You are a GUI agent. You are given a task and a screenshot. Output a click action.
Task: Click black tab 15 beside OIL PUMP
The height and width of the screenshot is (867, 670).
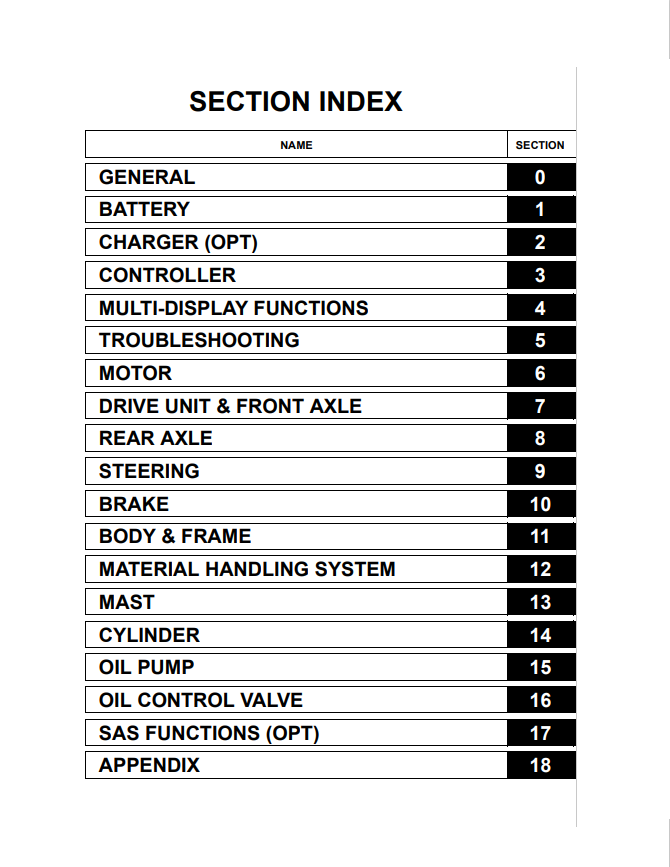(x=540, y=668)
